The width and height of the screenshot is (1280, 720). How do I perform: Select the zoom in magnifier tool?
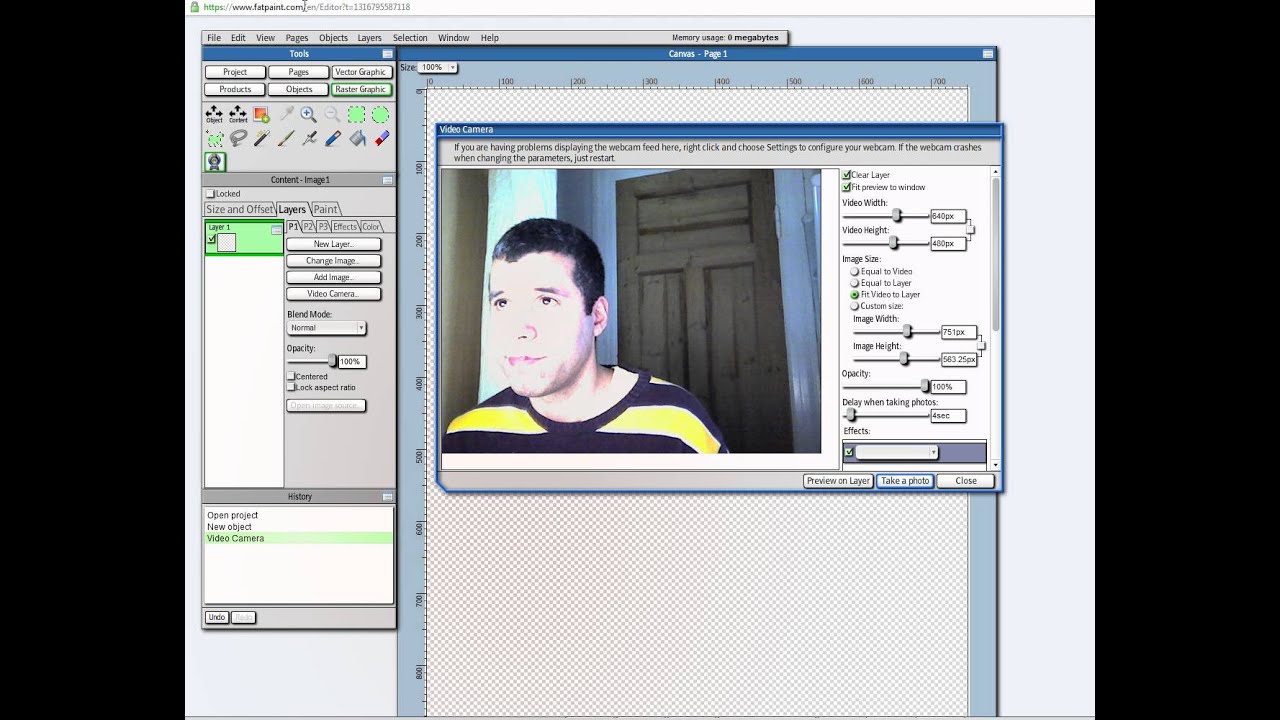click(x=309, y=115)
